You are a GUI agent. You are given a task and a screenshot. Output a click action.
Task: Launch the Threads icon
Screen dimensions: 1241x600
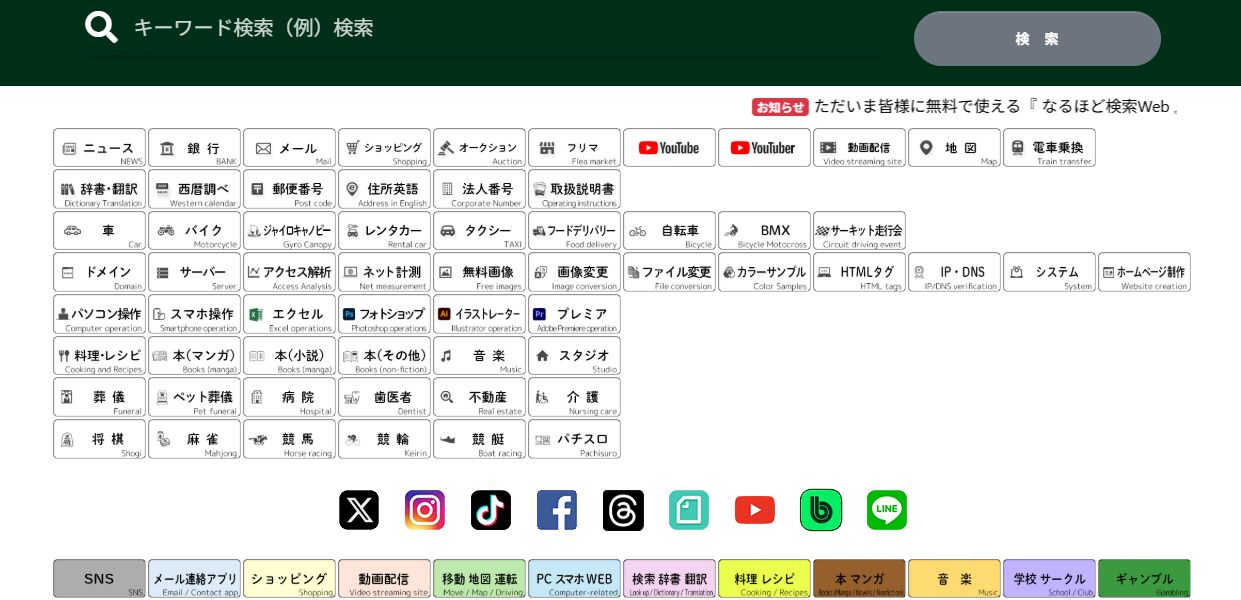(623, 510)
